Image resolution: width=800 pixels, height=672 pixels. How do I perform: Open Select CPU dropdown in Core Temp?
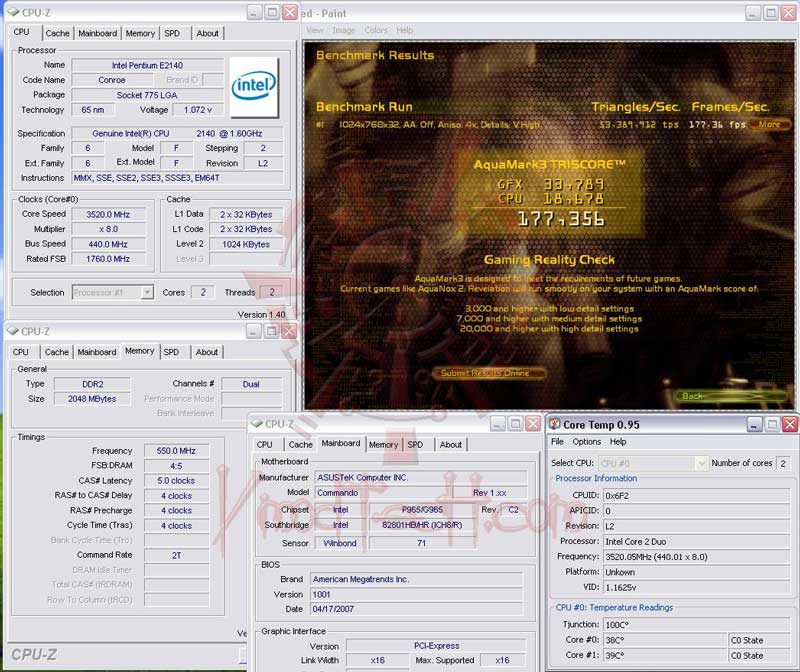(x=702, y=463)
